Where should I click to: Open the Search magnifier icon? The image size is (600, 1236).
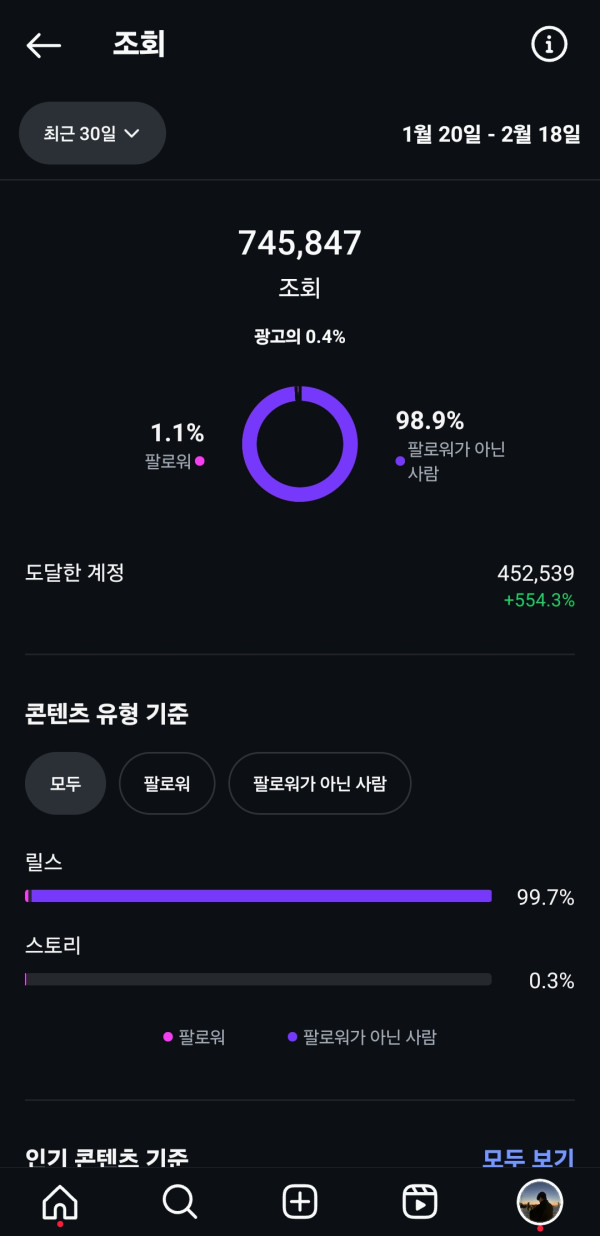pyautogui.click(x=180, y=1201)
